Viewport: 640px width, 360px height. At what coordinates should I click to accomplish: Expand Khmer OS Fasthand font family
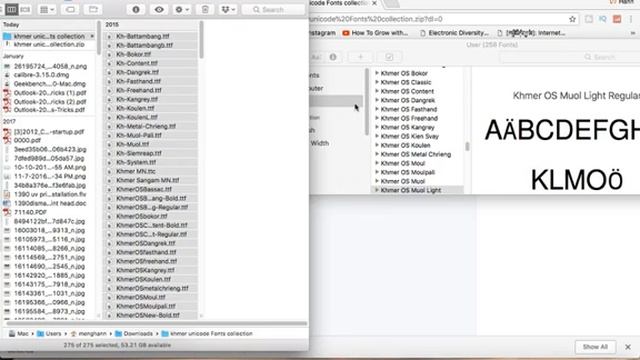[x=377, y=109]
